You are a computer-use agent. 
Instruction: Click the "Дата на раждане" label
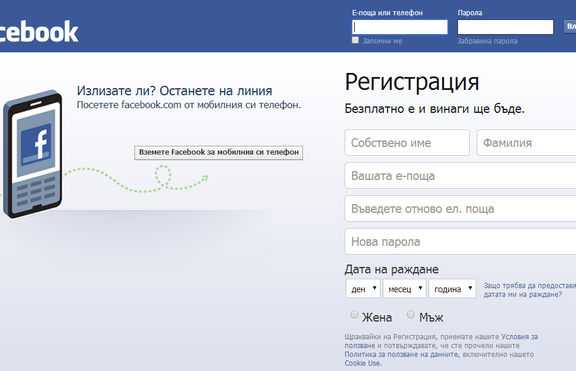392,270
